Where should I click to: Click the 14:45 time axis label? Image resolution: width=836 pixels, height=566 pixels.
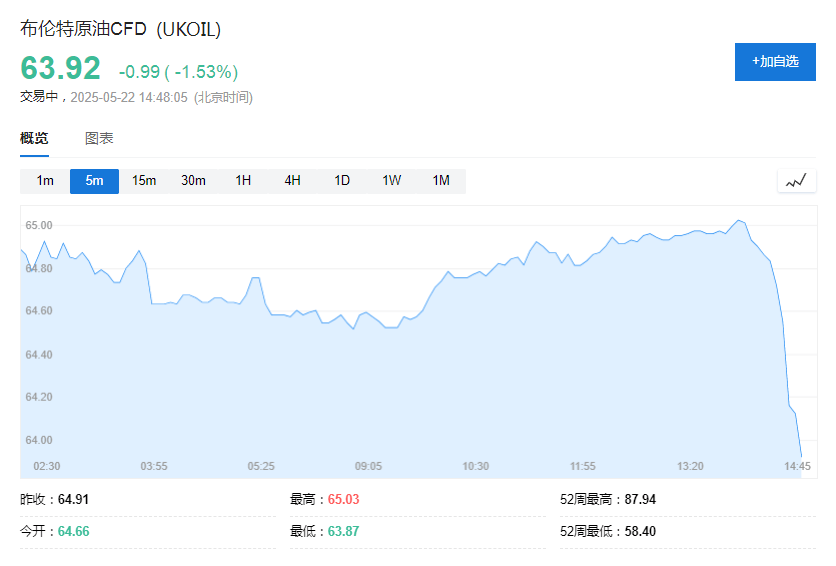click(x=797, y=466)
